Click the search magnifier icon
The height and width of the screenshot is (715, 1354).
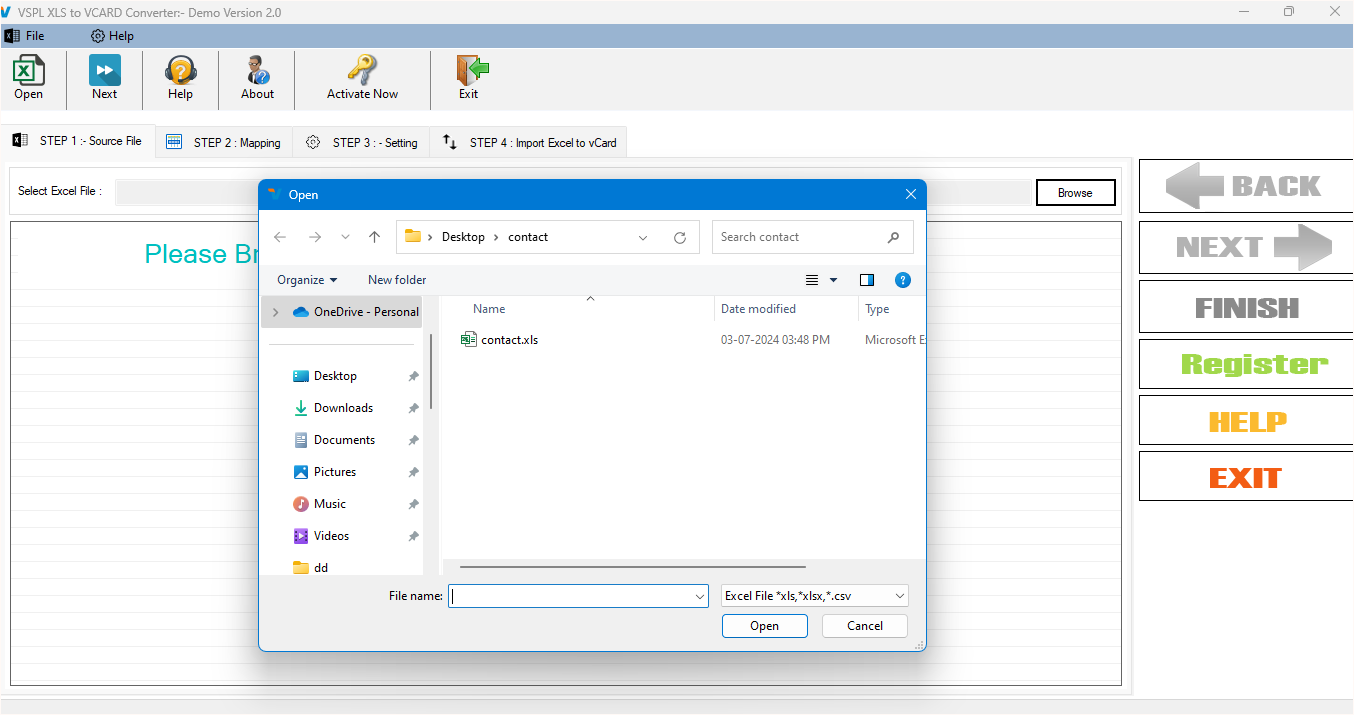(x=893, y=237)
